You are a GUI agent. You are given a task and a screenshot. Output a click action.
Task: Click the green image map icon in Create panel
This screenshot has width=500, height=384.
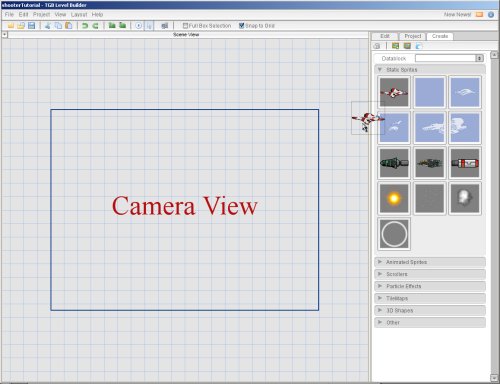pos(407,46)
